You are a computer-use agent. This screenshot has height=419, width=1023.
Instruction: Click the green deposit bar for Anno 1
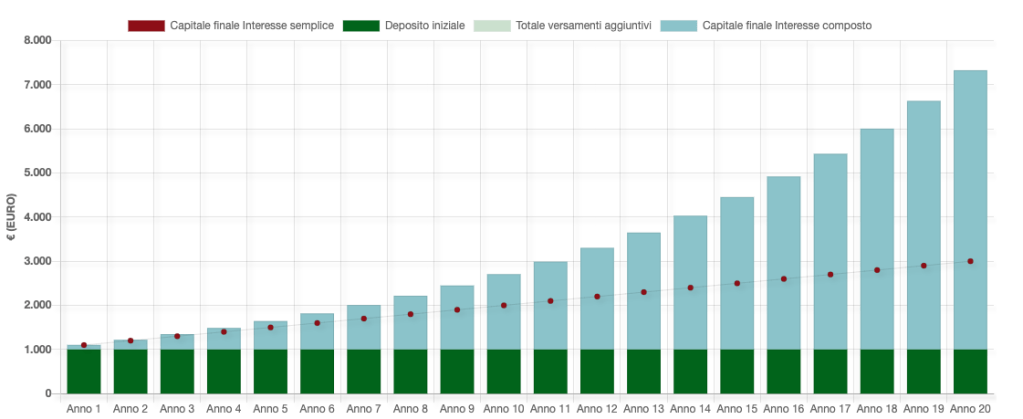pyautogui.click(x=84, y=371)
